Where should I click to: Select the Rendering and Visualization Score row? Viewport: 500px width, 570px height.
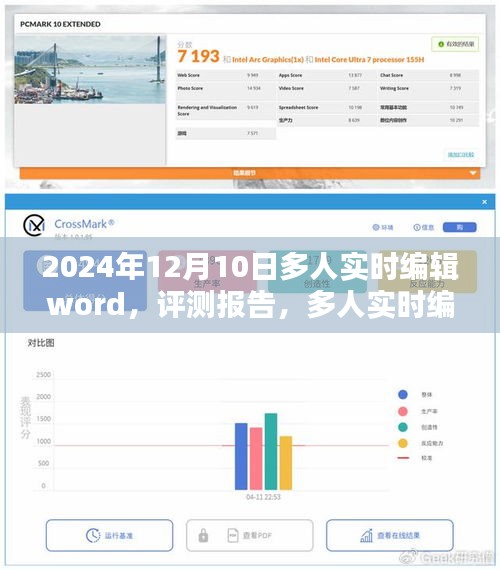click(226, 111)
